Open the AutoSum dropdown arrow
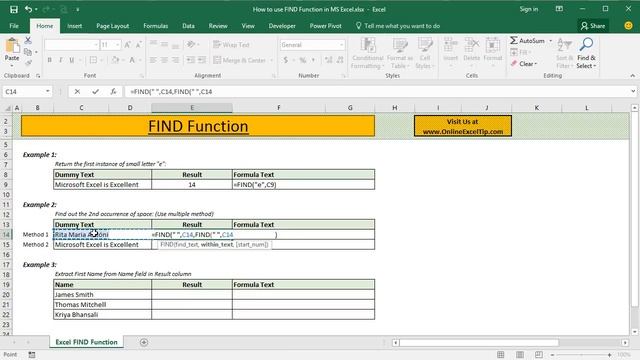 pos(551,40)
